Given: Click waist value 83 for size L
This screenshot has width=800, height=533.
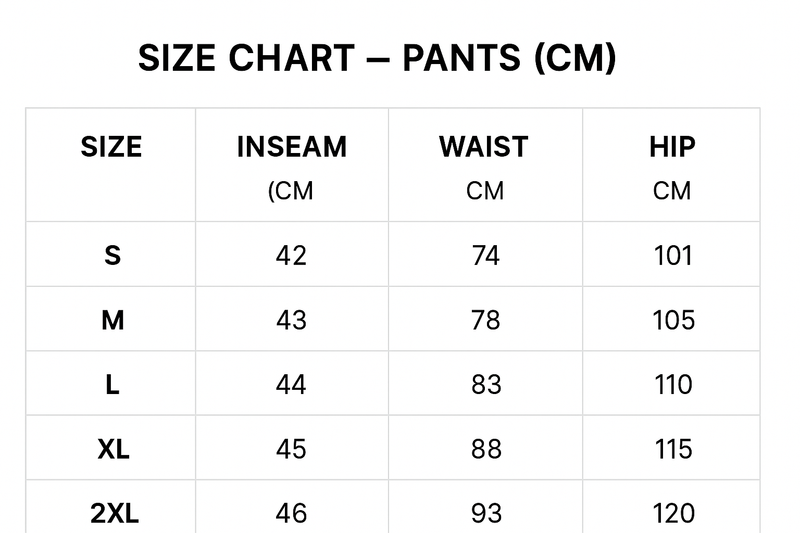Looking at the screenshot, I should click(x=485, y=385).
